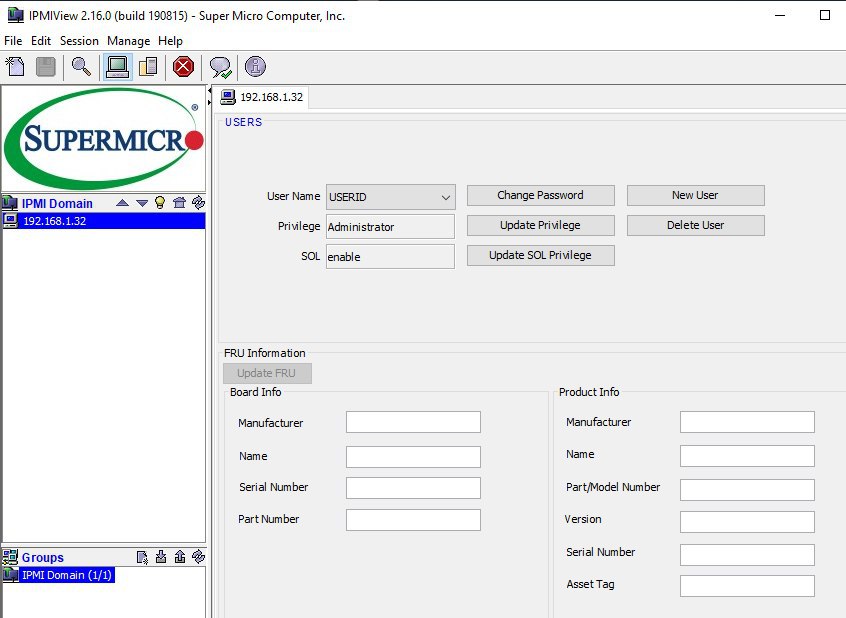846x618 pixels.
Task: Click the Supermicro logo image
Action: point(104,138)
